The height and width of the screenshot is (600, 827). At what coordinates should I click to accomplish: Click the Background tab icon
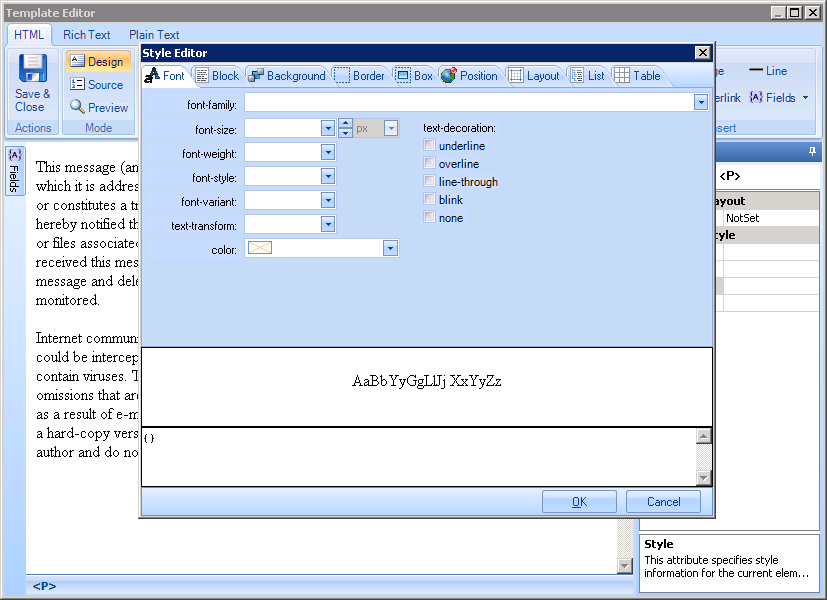pos(256,75)
